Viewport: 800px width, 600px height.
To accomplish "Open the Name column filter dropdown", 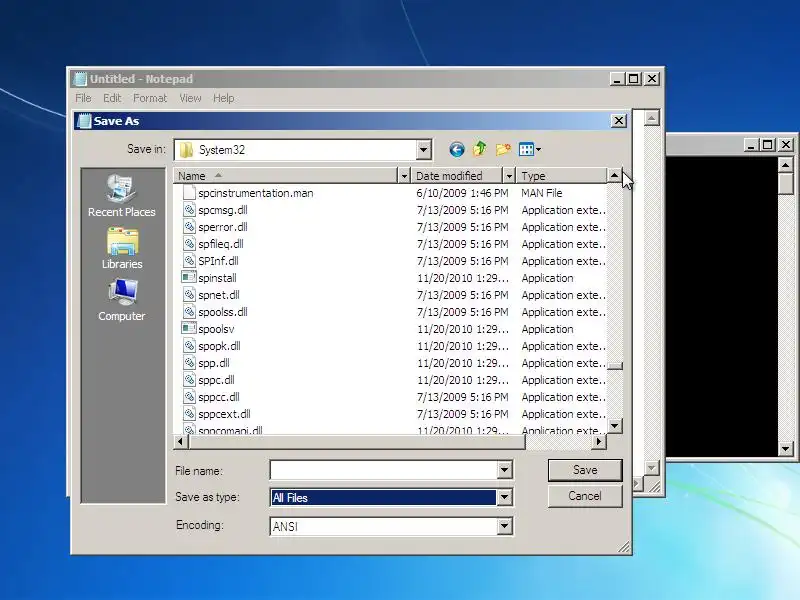I will (x=404, y=176).
